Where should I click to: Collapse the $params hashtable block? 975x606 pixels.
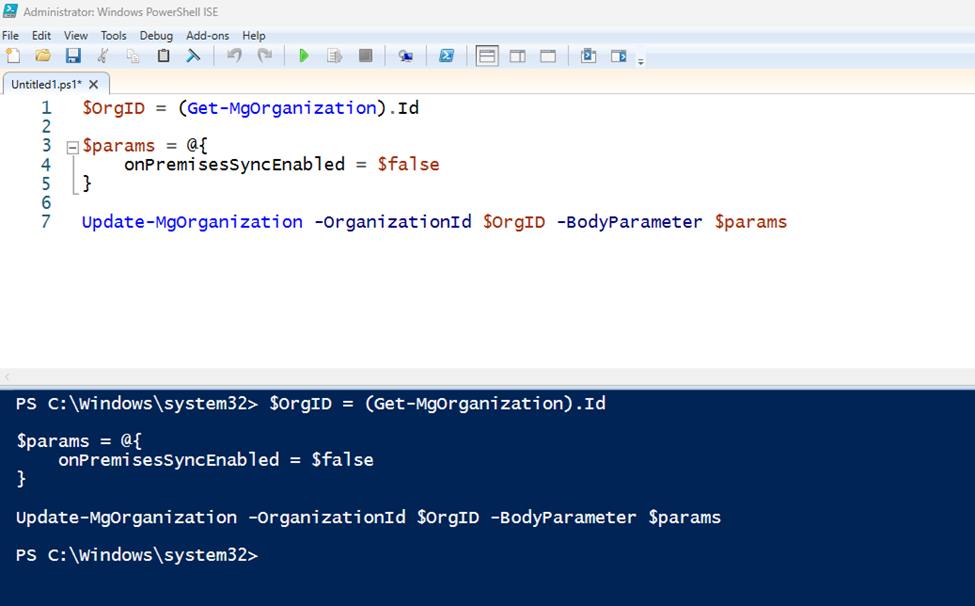[73, 147]
